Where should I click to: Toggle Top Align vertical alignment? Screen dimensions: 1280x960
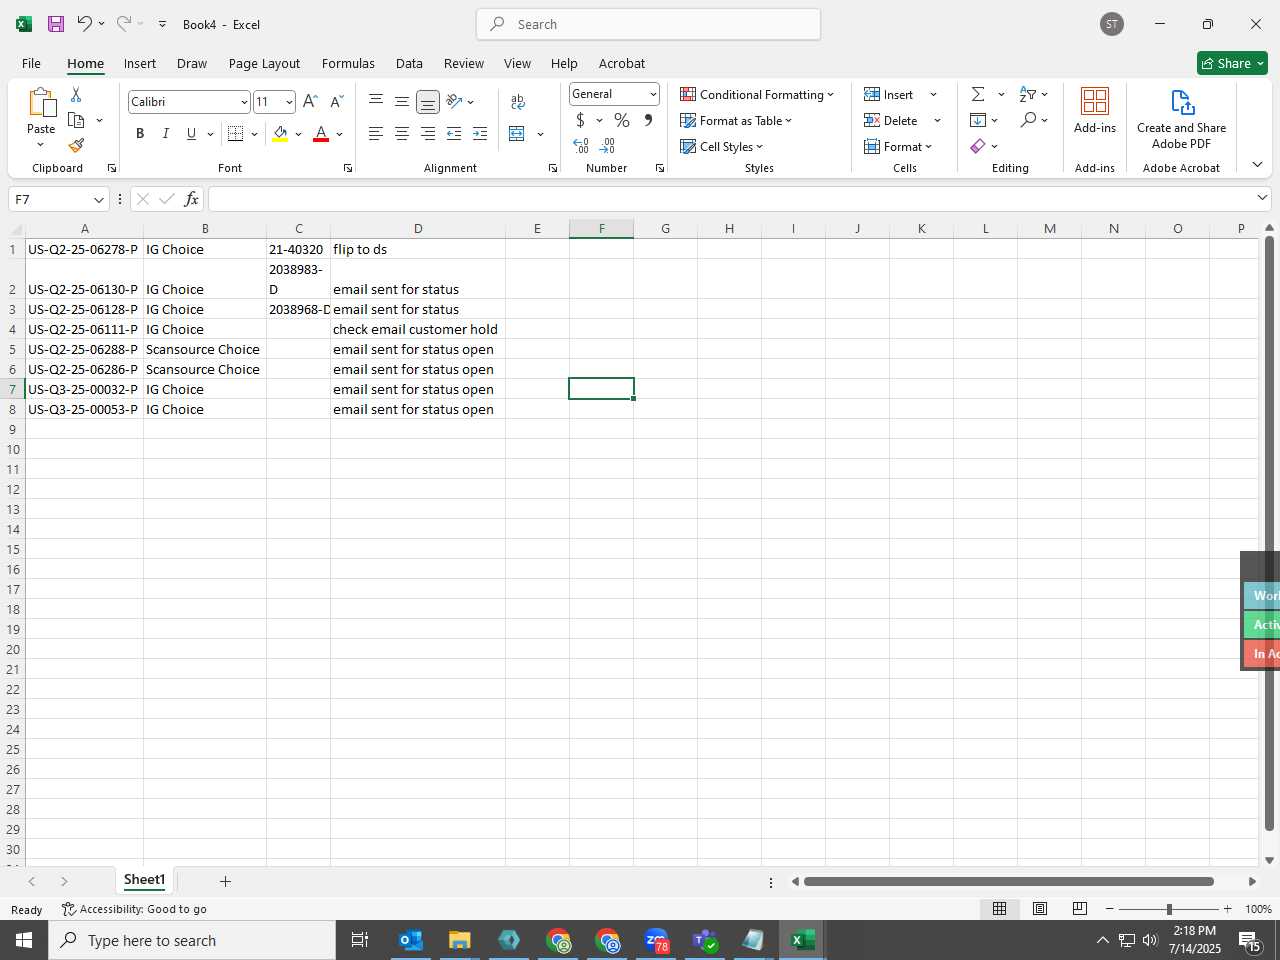coord(375,101)
